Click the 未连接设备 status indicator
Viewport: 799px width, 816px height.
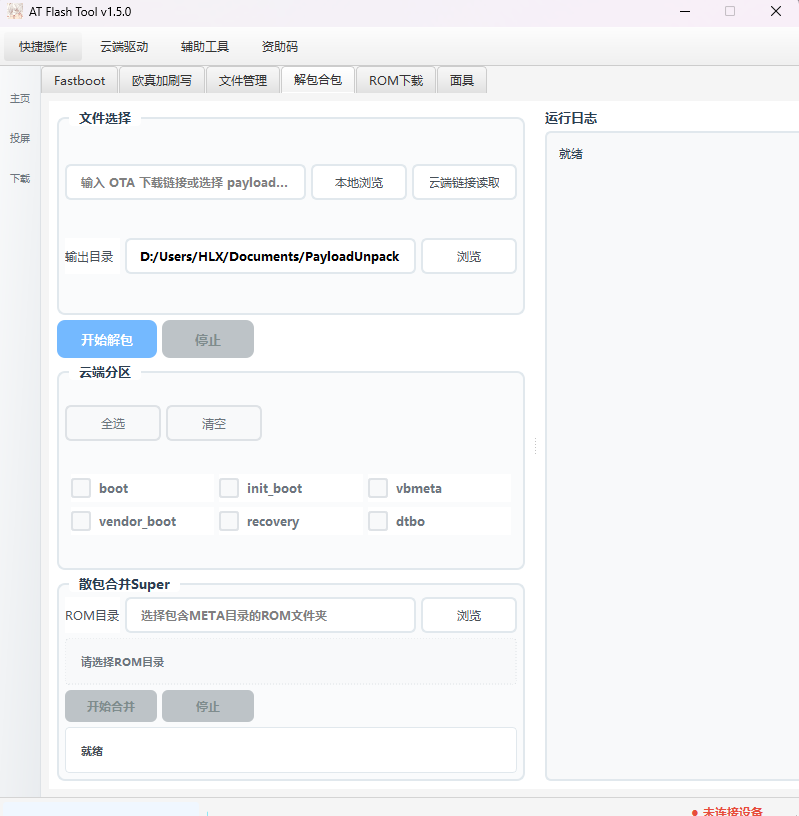(x=727, y=811)
